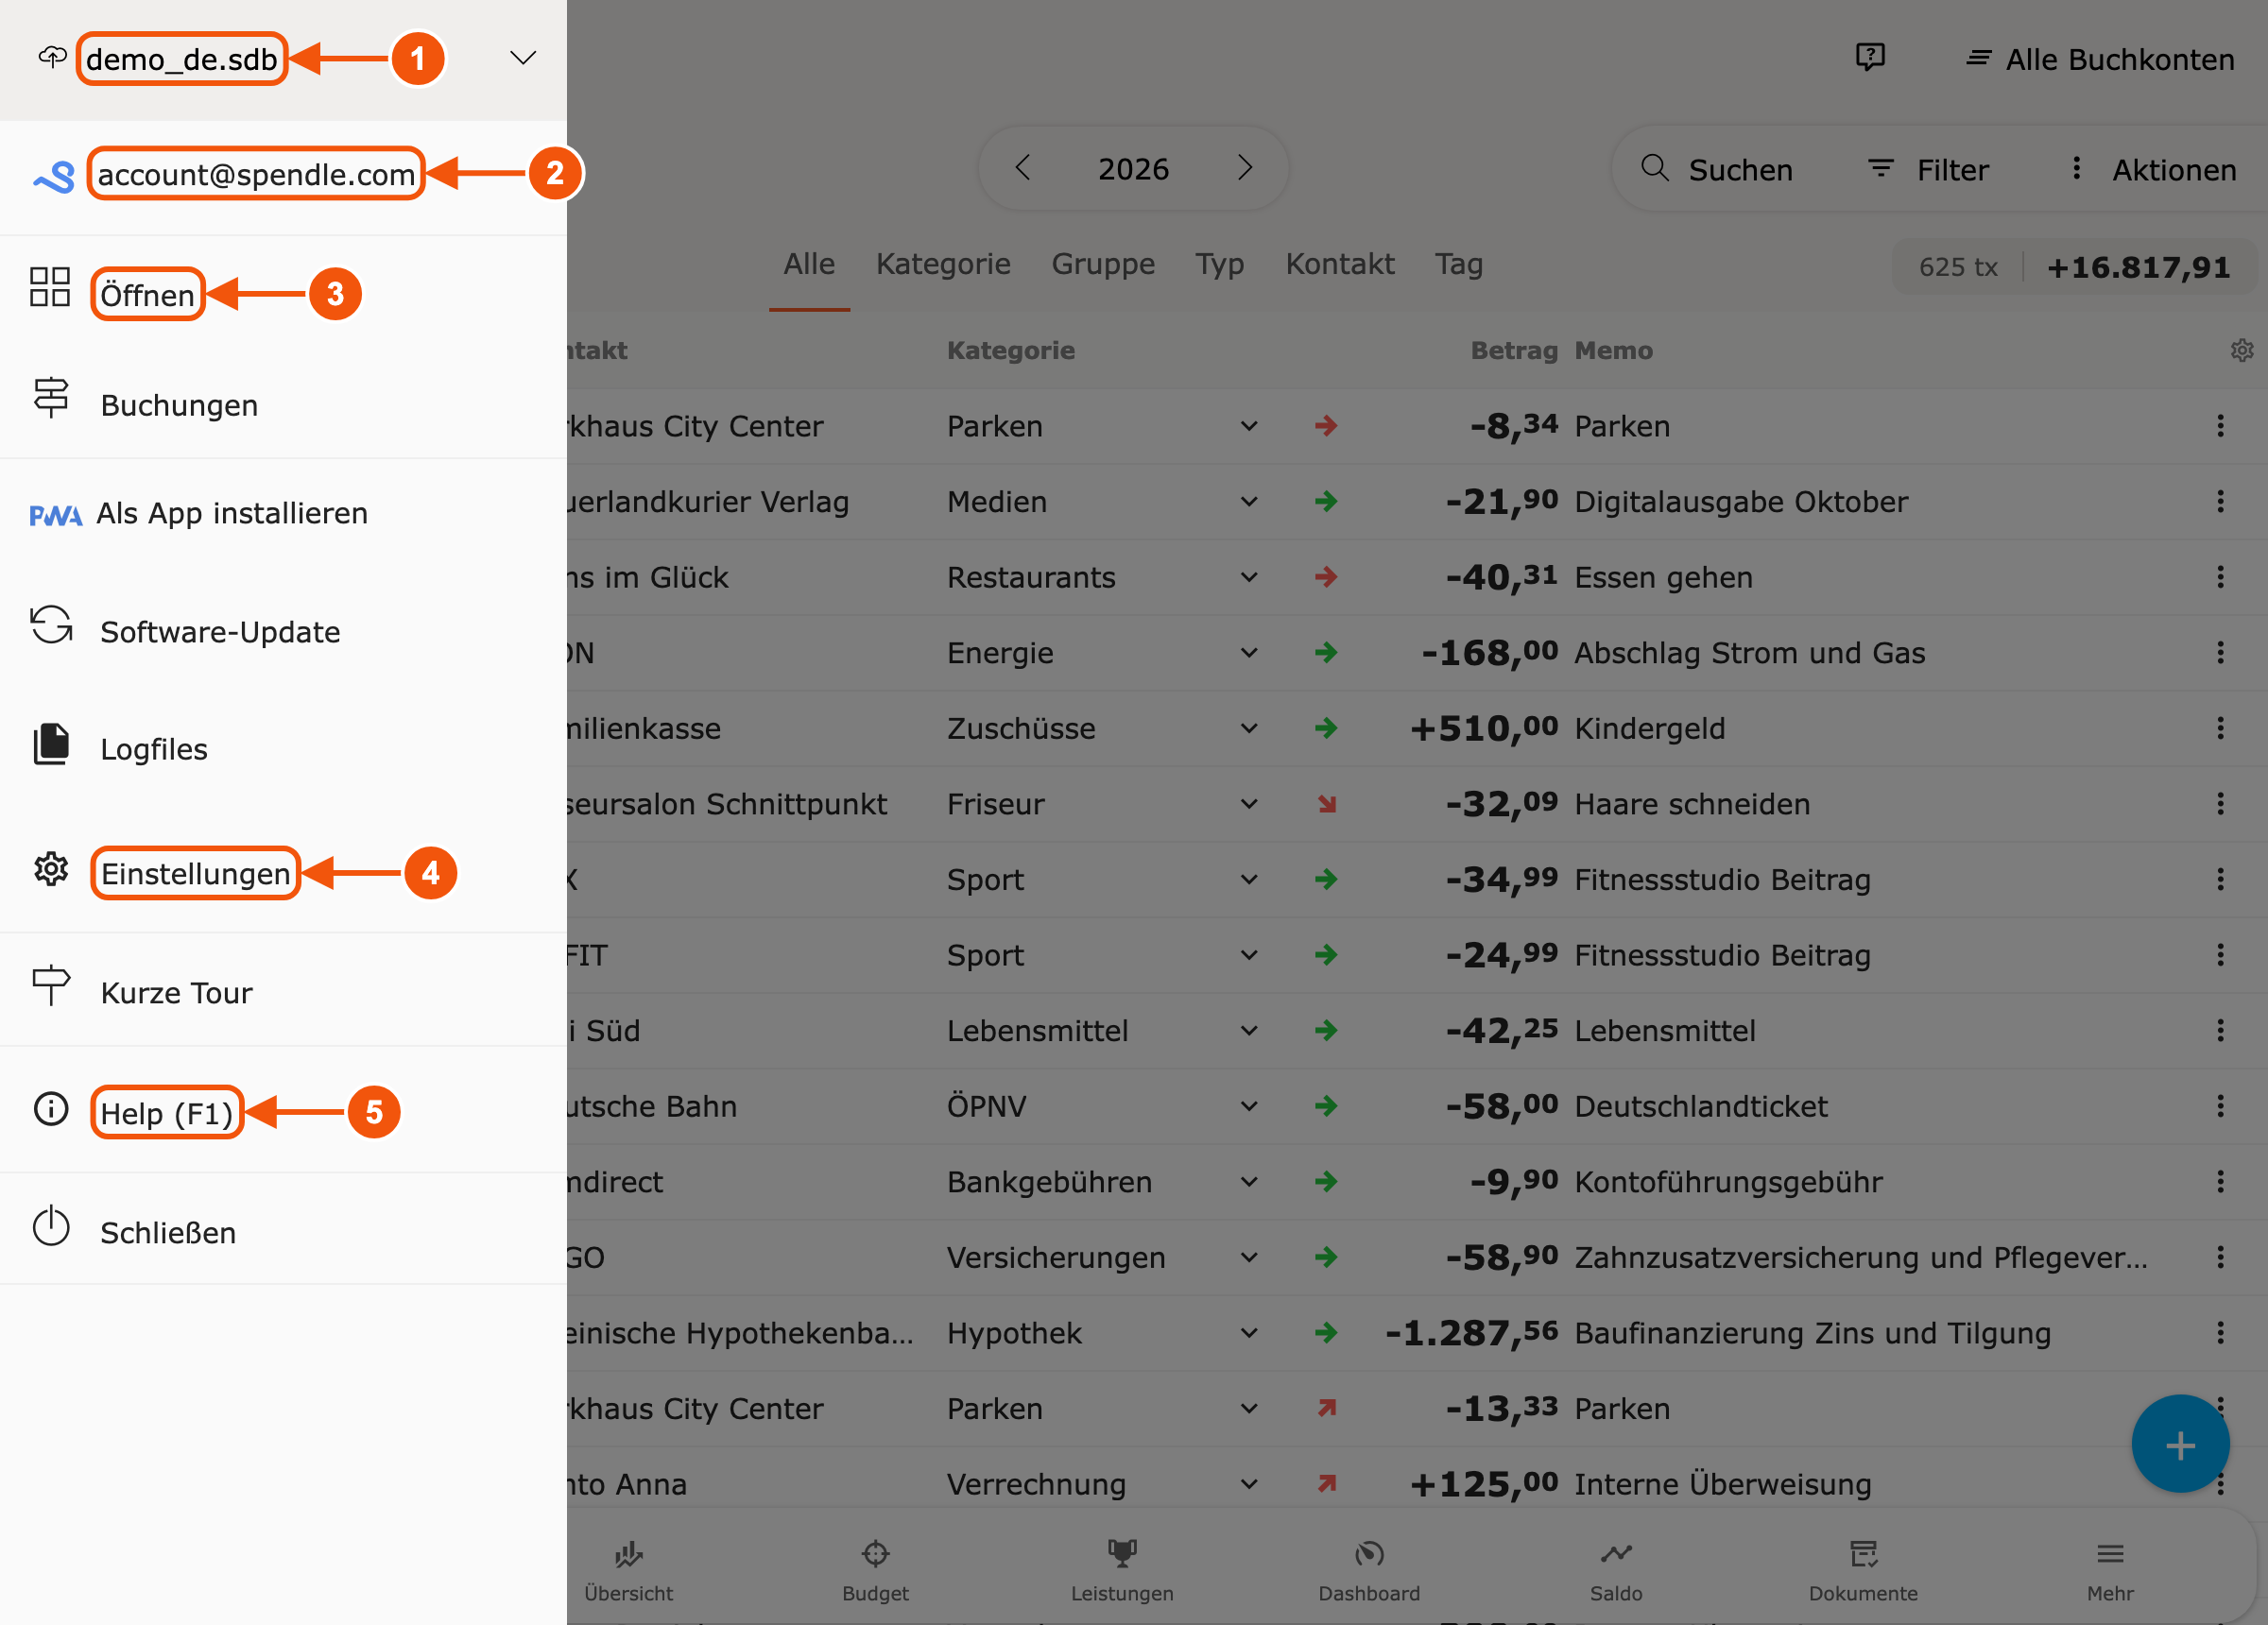This screenshot has height=1625, width=2268.
Task: Open row menu for Kindergeld transaction
Action: (2220, 728)
